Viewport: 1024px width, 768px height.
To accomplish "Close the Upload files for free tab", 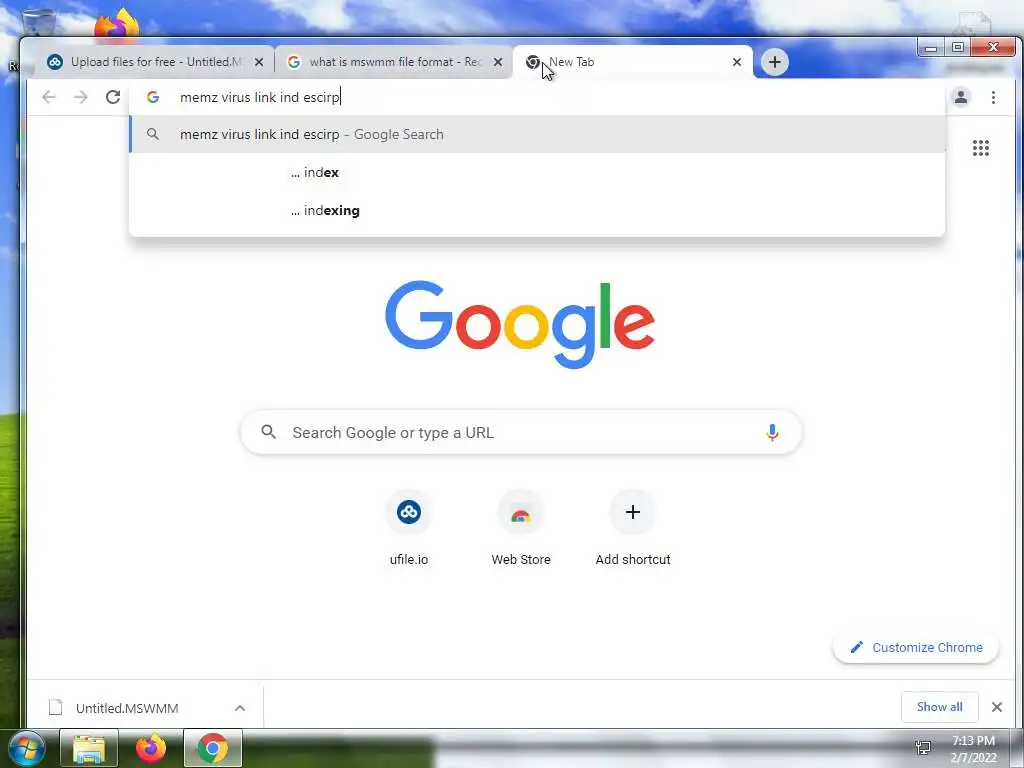I will 259,62.
